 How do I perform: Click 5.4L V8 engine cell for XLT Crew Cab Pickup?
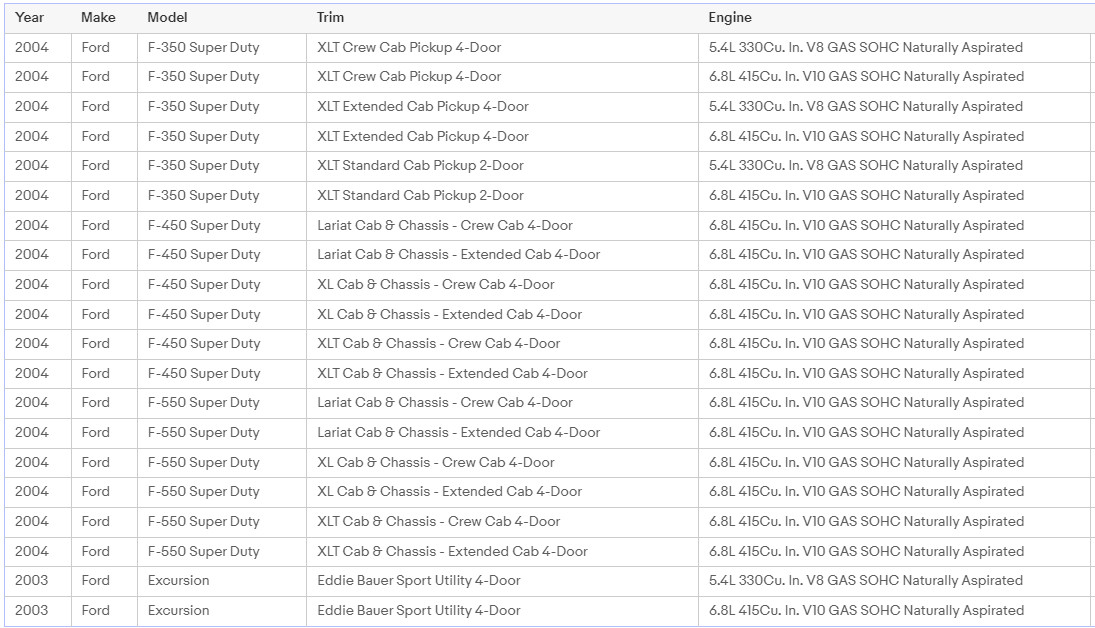click(866, 48)
